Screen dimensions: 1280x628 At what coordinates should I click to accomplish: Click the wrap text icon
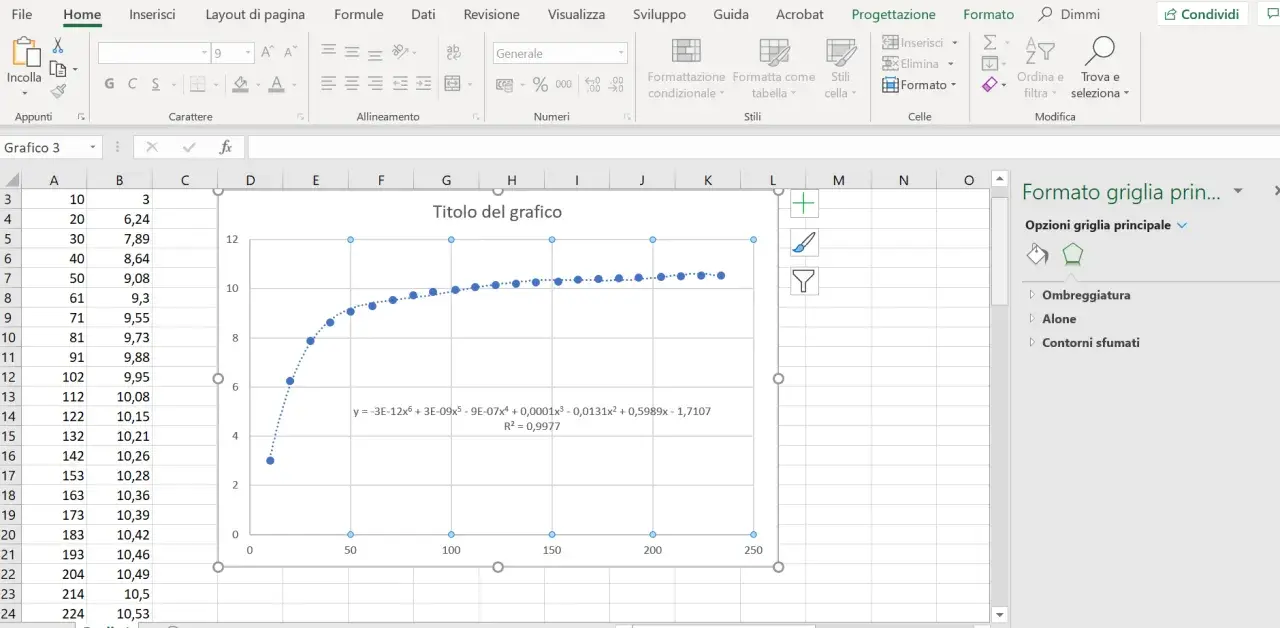point(453,52)
